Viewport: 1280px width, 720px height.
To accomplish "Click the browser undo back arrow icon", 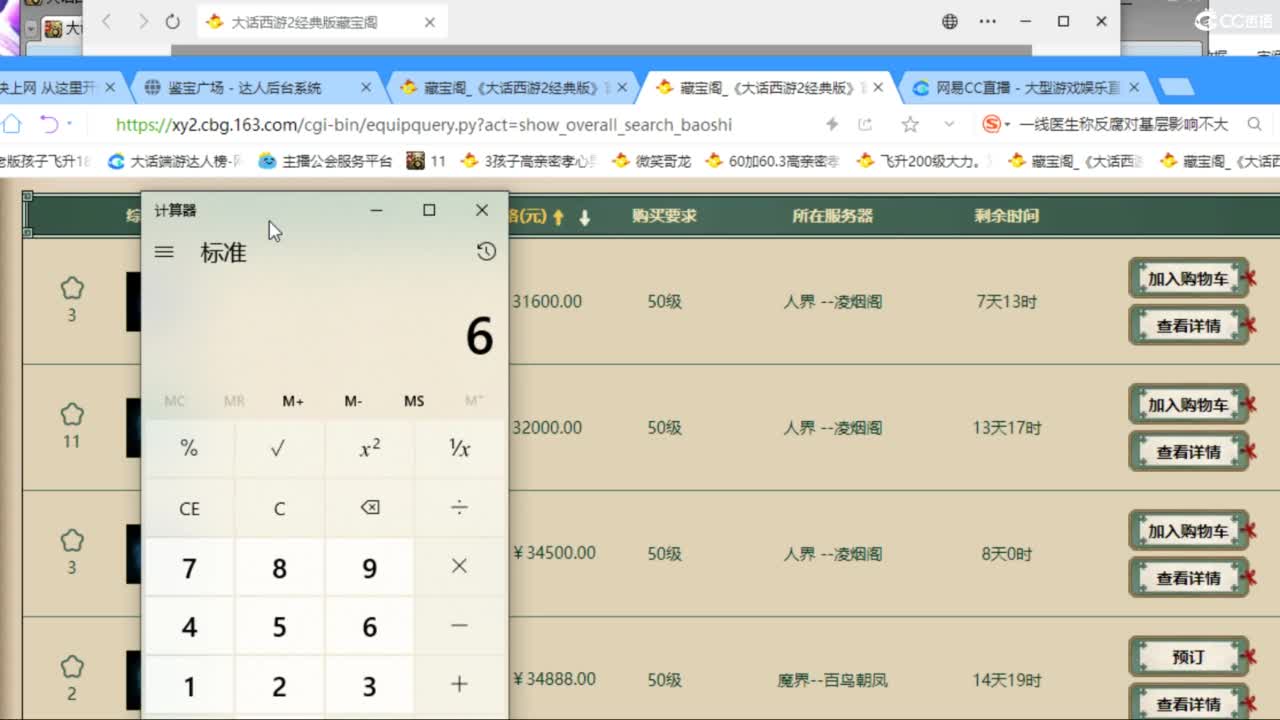I will coord(48,124).
